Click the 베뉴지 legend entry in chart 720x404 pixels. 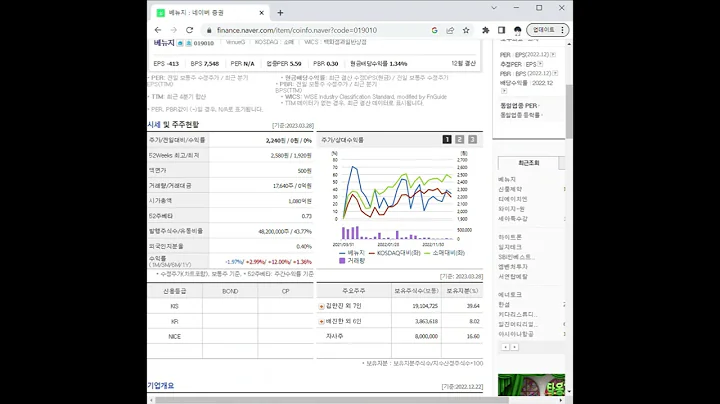tap(352, 253)
